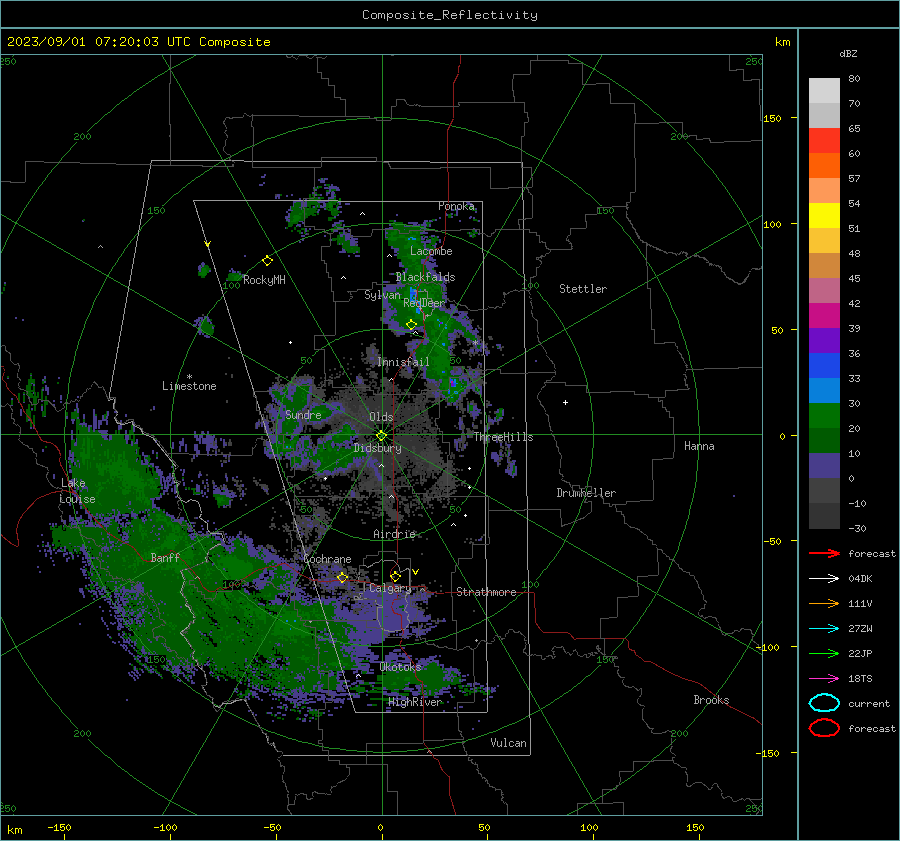Click the RockyMH label
This screenshot has width=900, height=841.
264,280
